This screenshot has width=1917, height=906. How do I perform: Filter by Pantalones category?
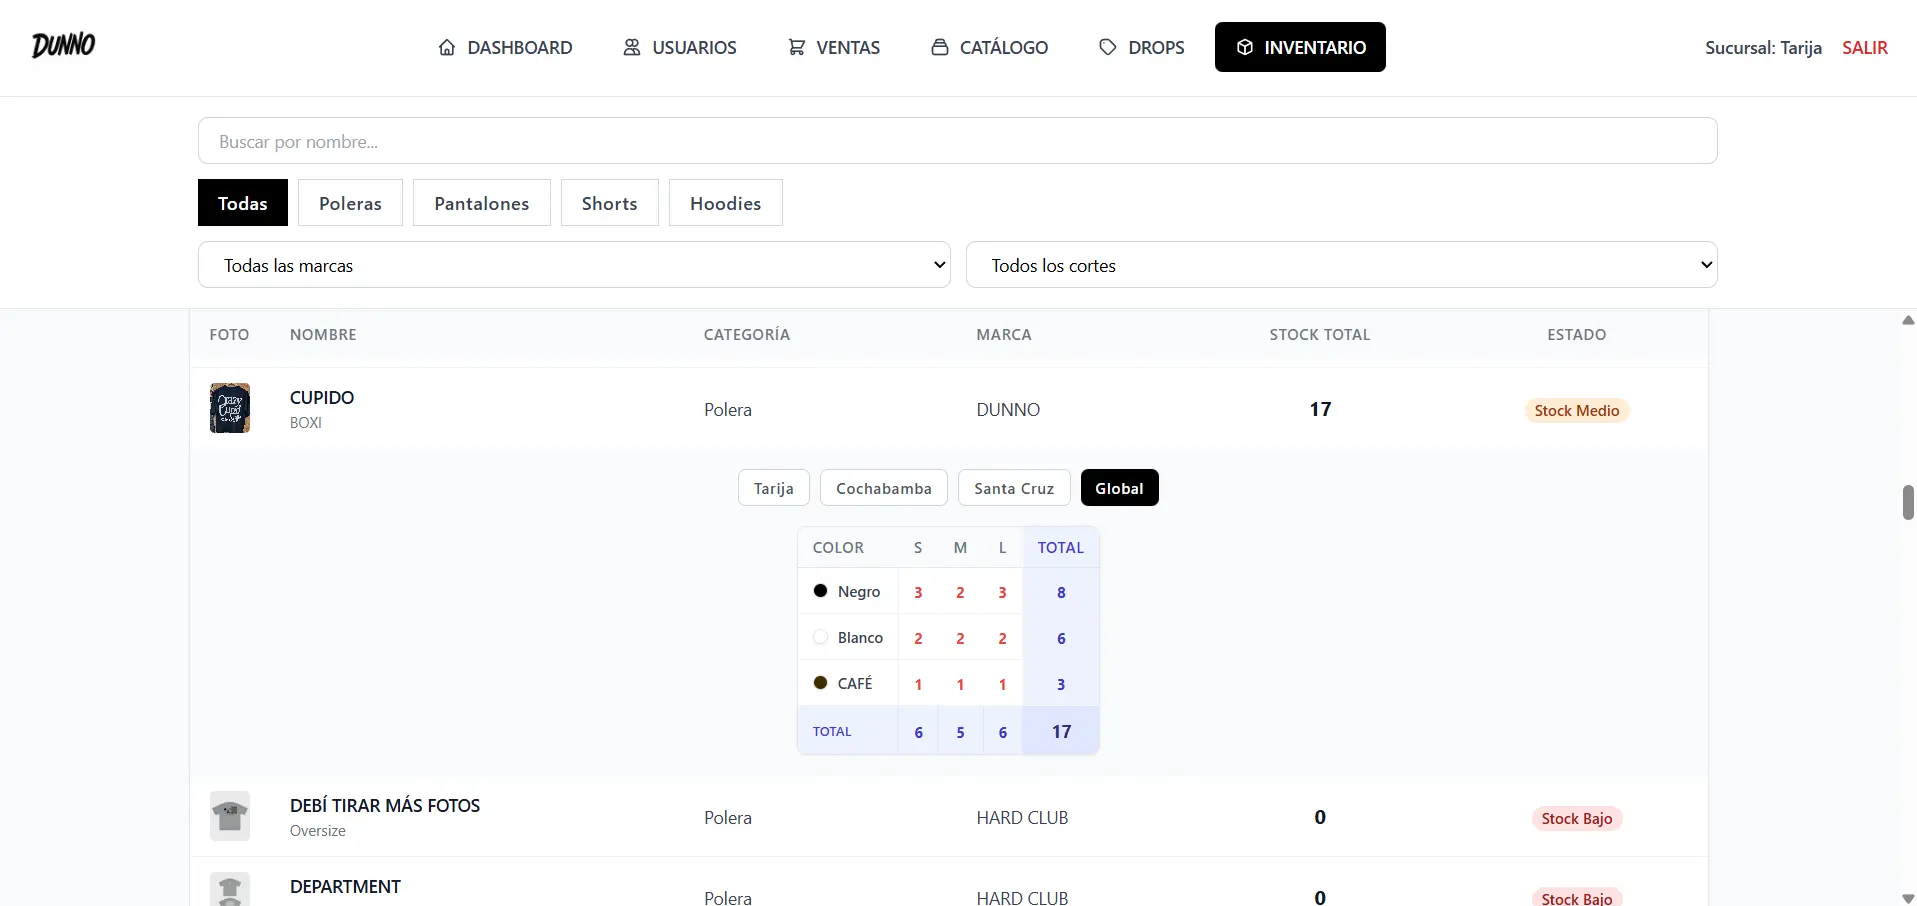click(x=481, y=203)
